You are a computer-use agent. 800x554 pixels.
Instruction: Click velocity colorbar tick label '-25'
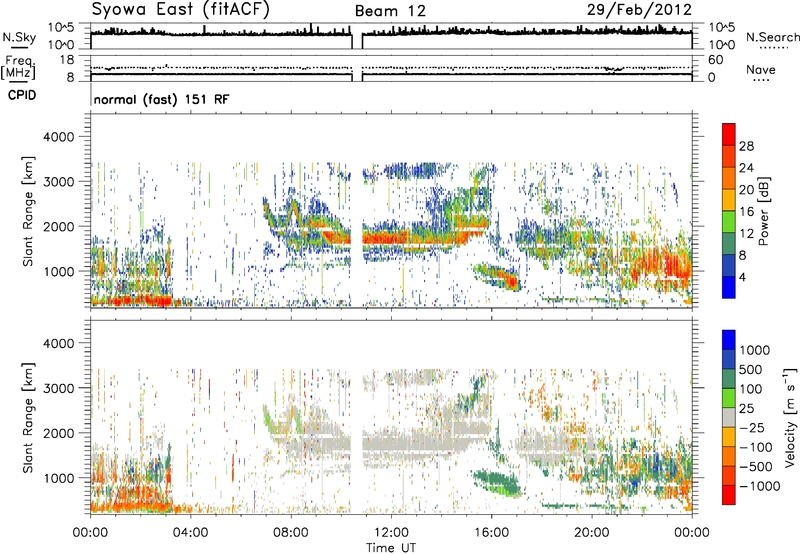753,427
